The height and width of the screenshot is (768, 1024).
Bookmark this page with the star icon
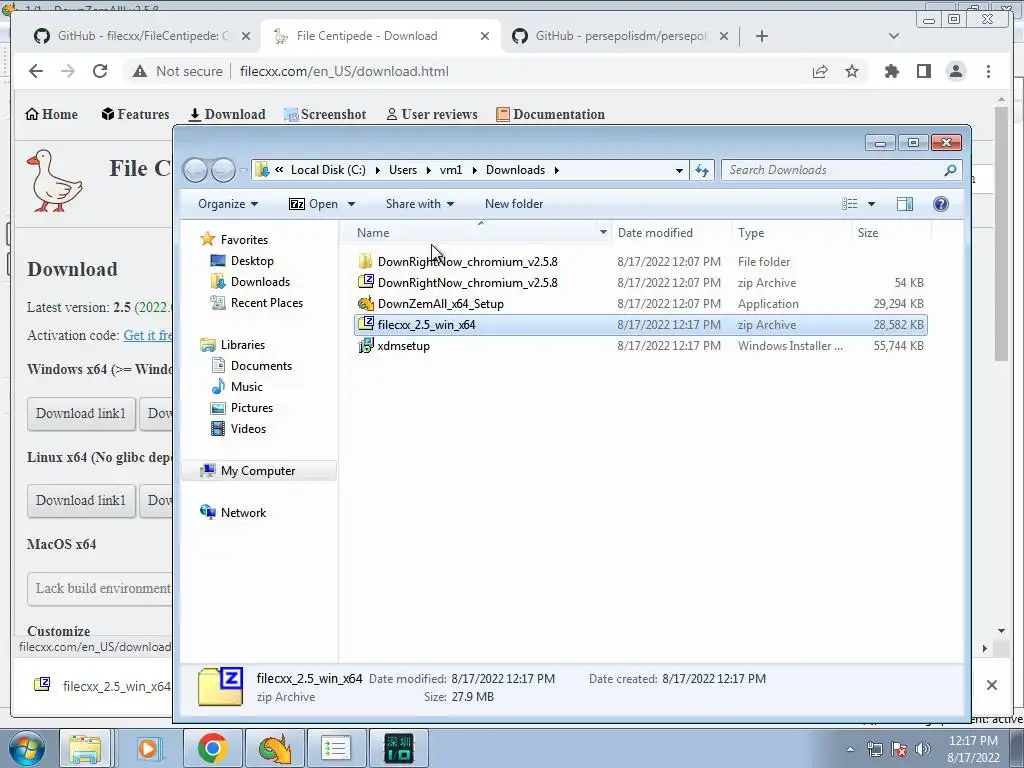[x=852, y=71]
